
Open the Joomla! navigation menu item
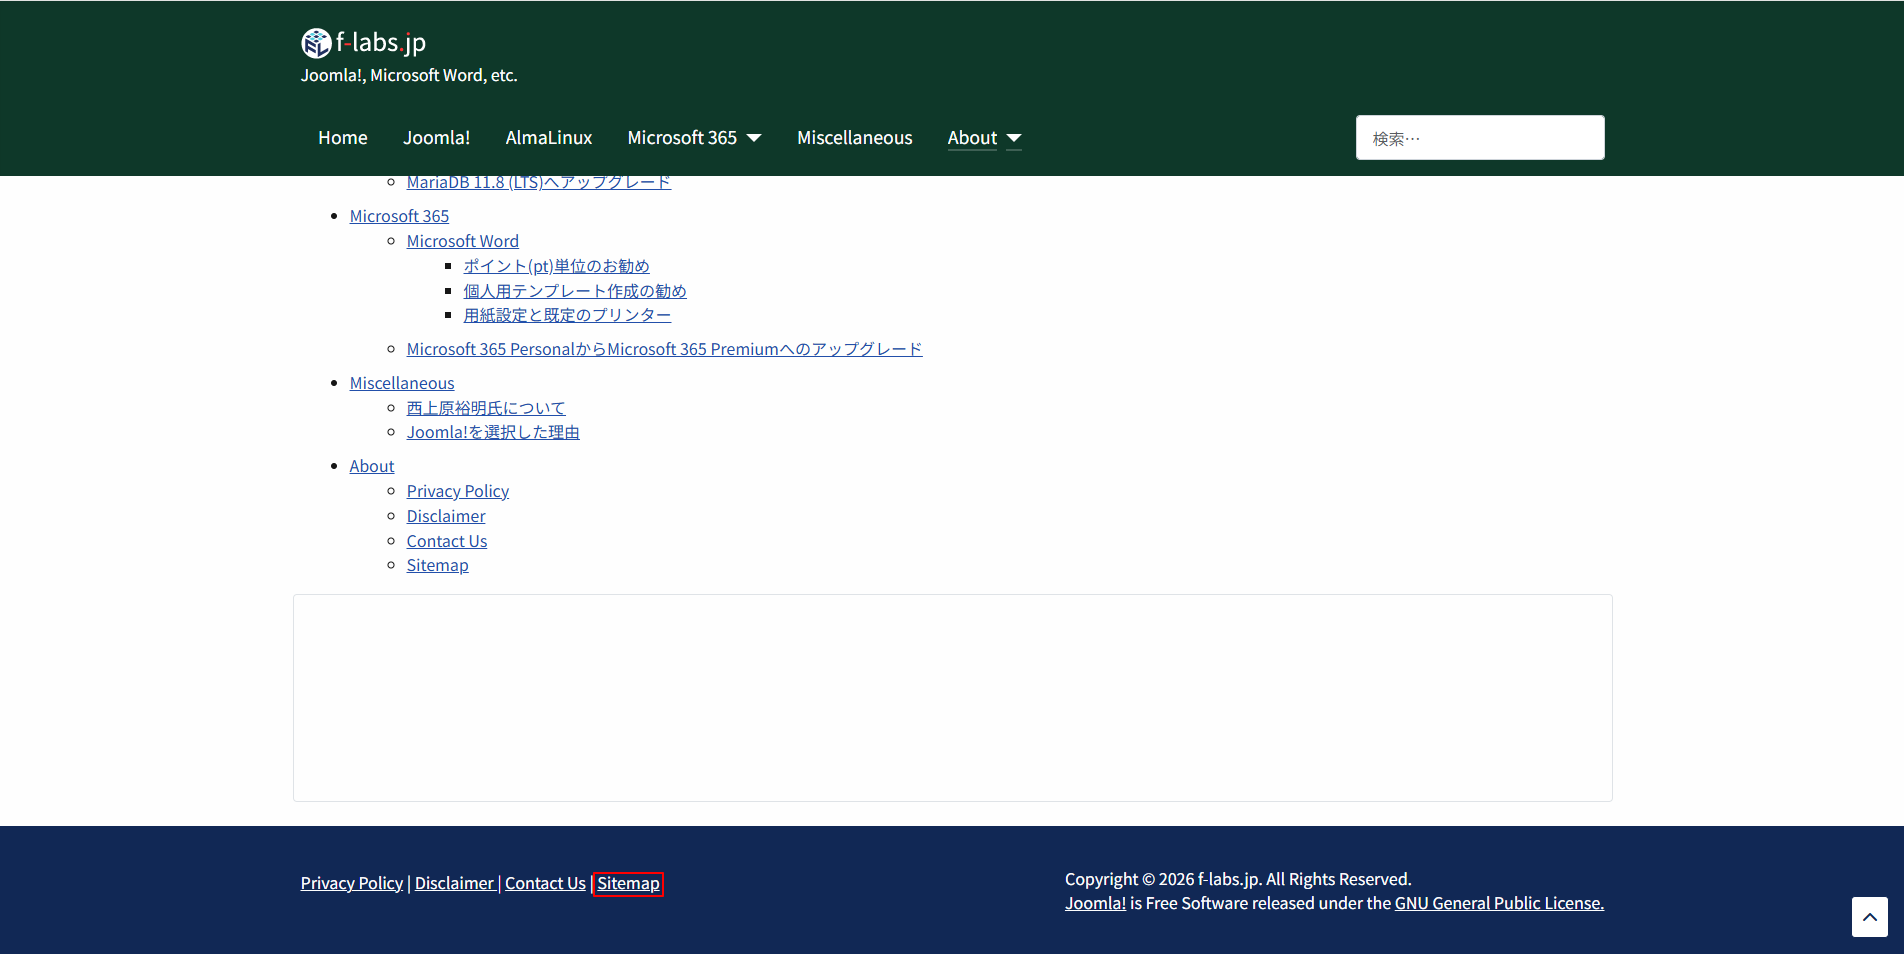click(436, 137)
